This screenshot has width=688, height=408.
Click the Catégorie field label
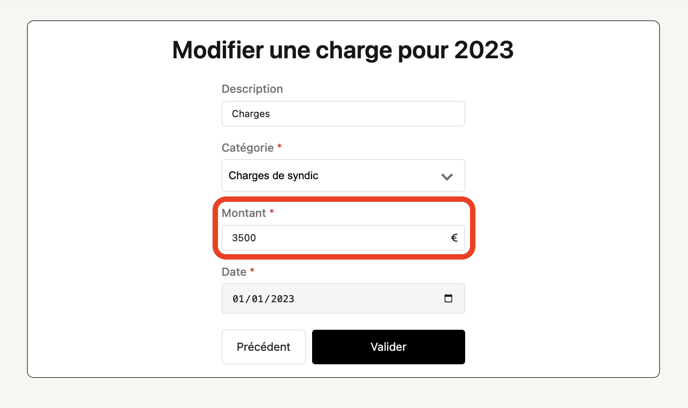click(x=247, y=148)
